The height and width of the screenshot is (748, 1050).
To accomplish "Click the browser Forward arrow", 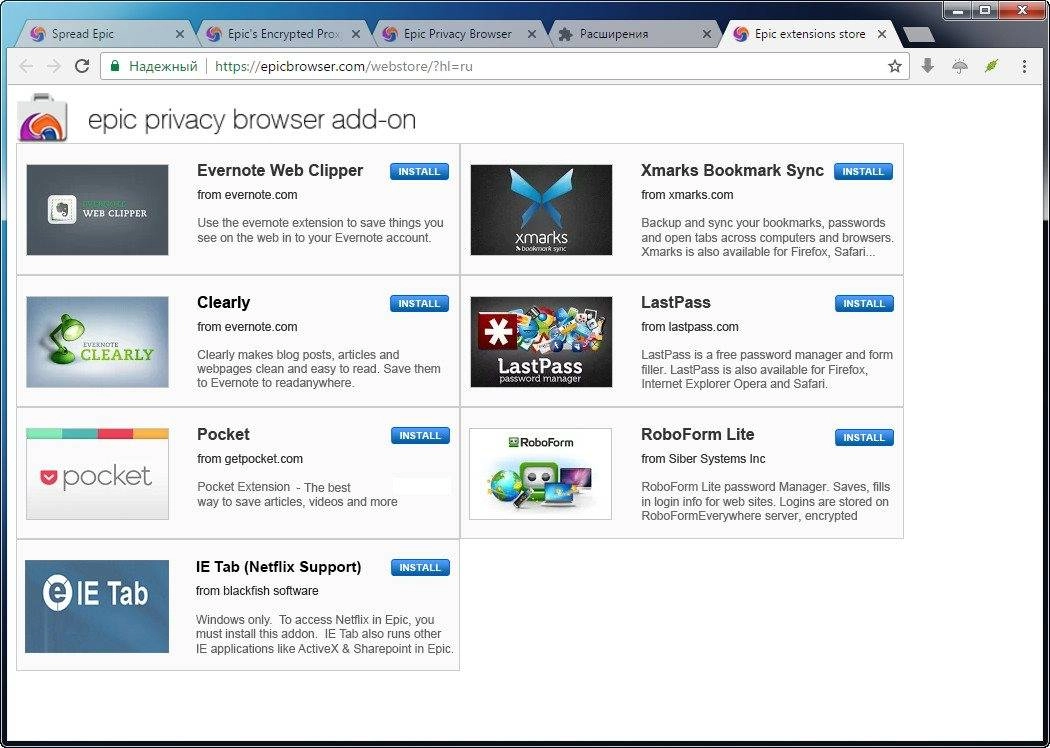I will point(54,66).
